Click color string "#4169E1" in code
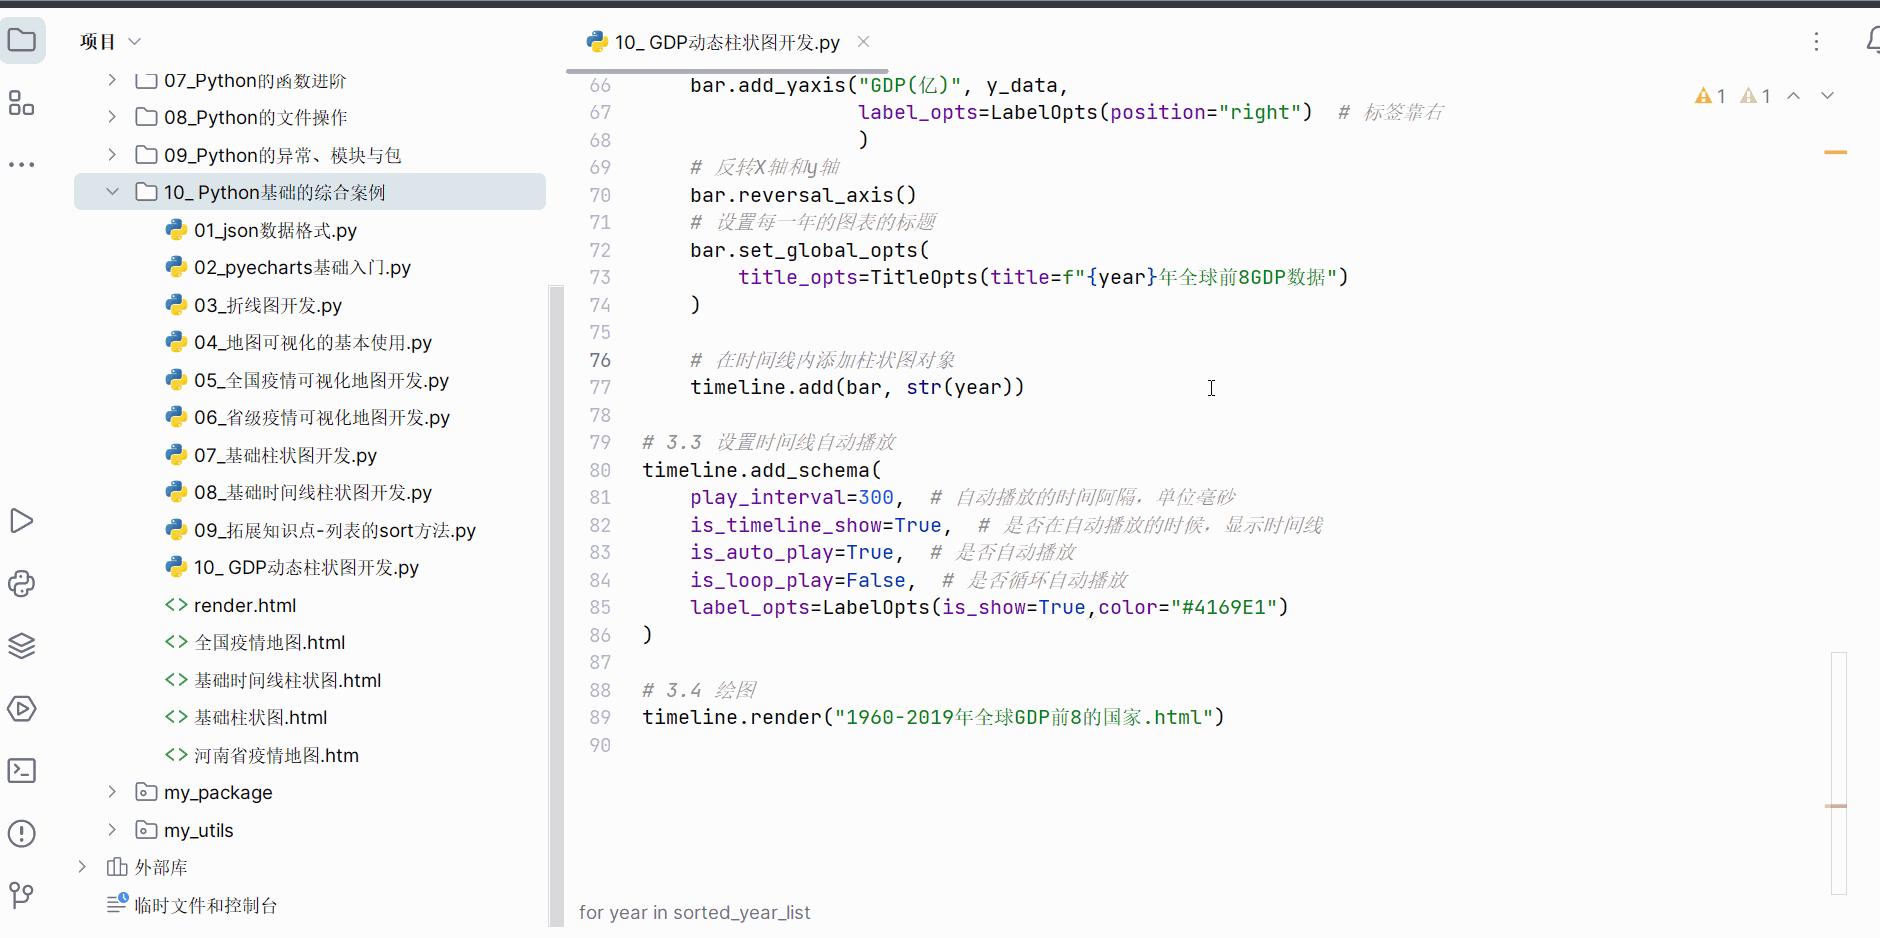The height and width of the screenshot is (938, 1880). tap(1223, 607)
